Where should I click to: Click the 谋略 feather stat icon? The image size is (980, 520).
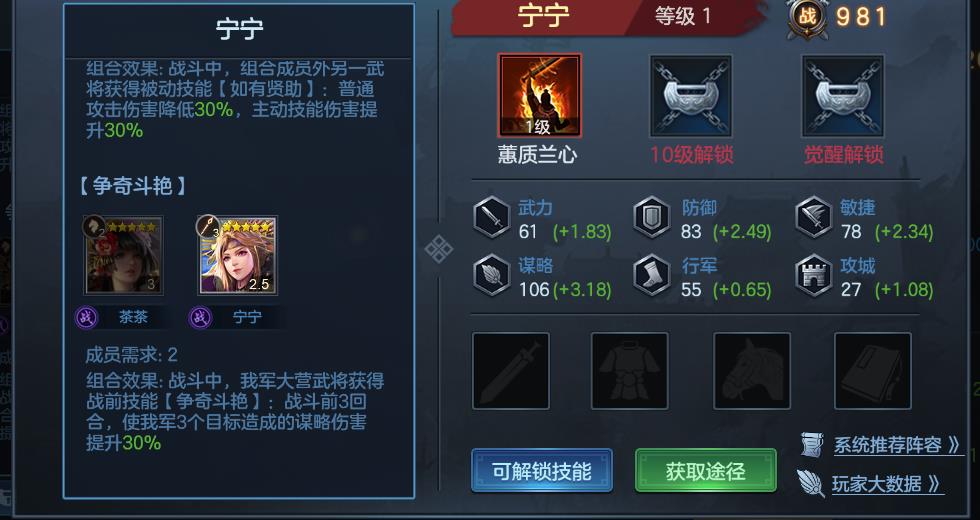coord(492,275)
